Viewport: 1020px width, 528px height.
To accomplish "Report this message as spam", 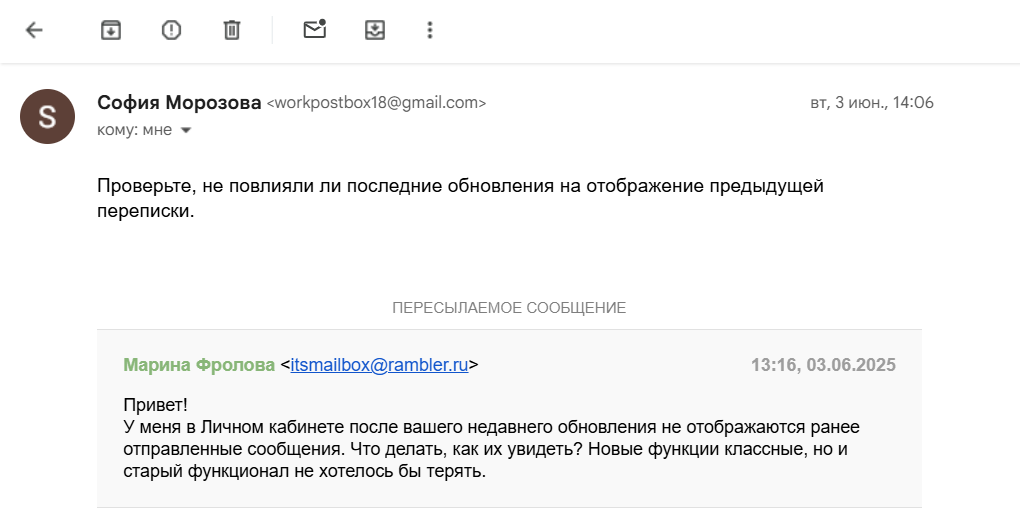I will (171, 30).
